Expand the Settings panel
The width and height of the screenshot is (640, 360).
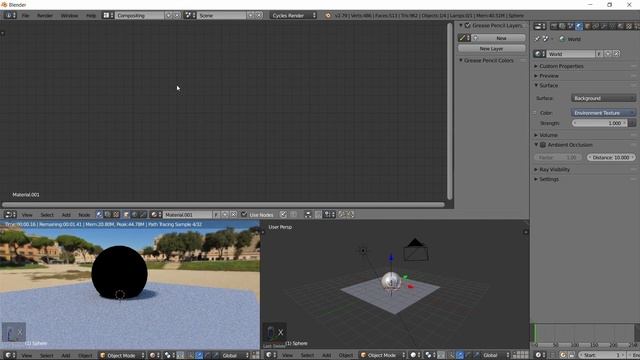(549, 179)
